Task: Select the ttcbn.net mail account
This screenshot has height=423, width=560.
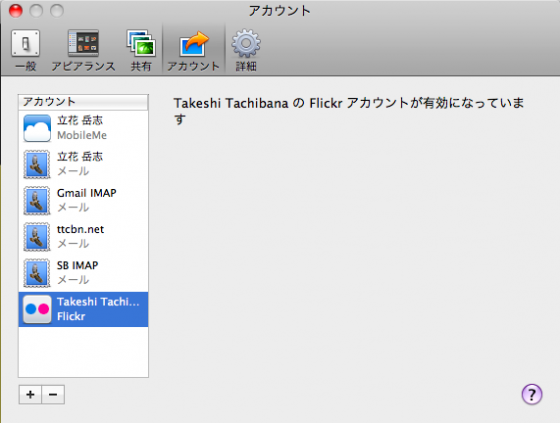Action: click(x=83, y=237)
